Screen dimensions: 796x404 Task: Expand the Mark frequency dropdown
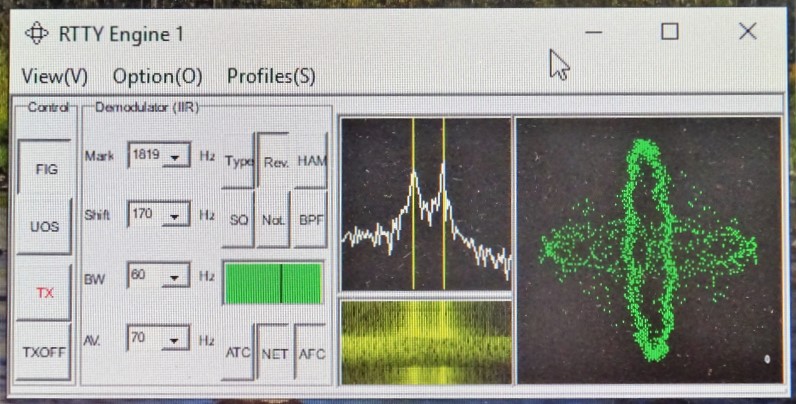176,157
